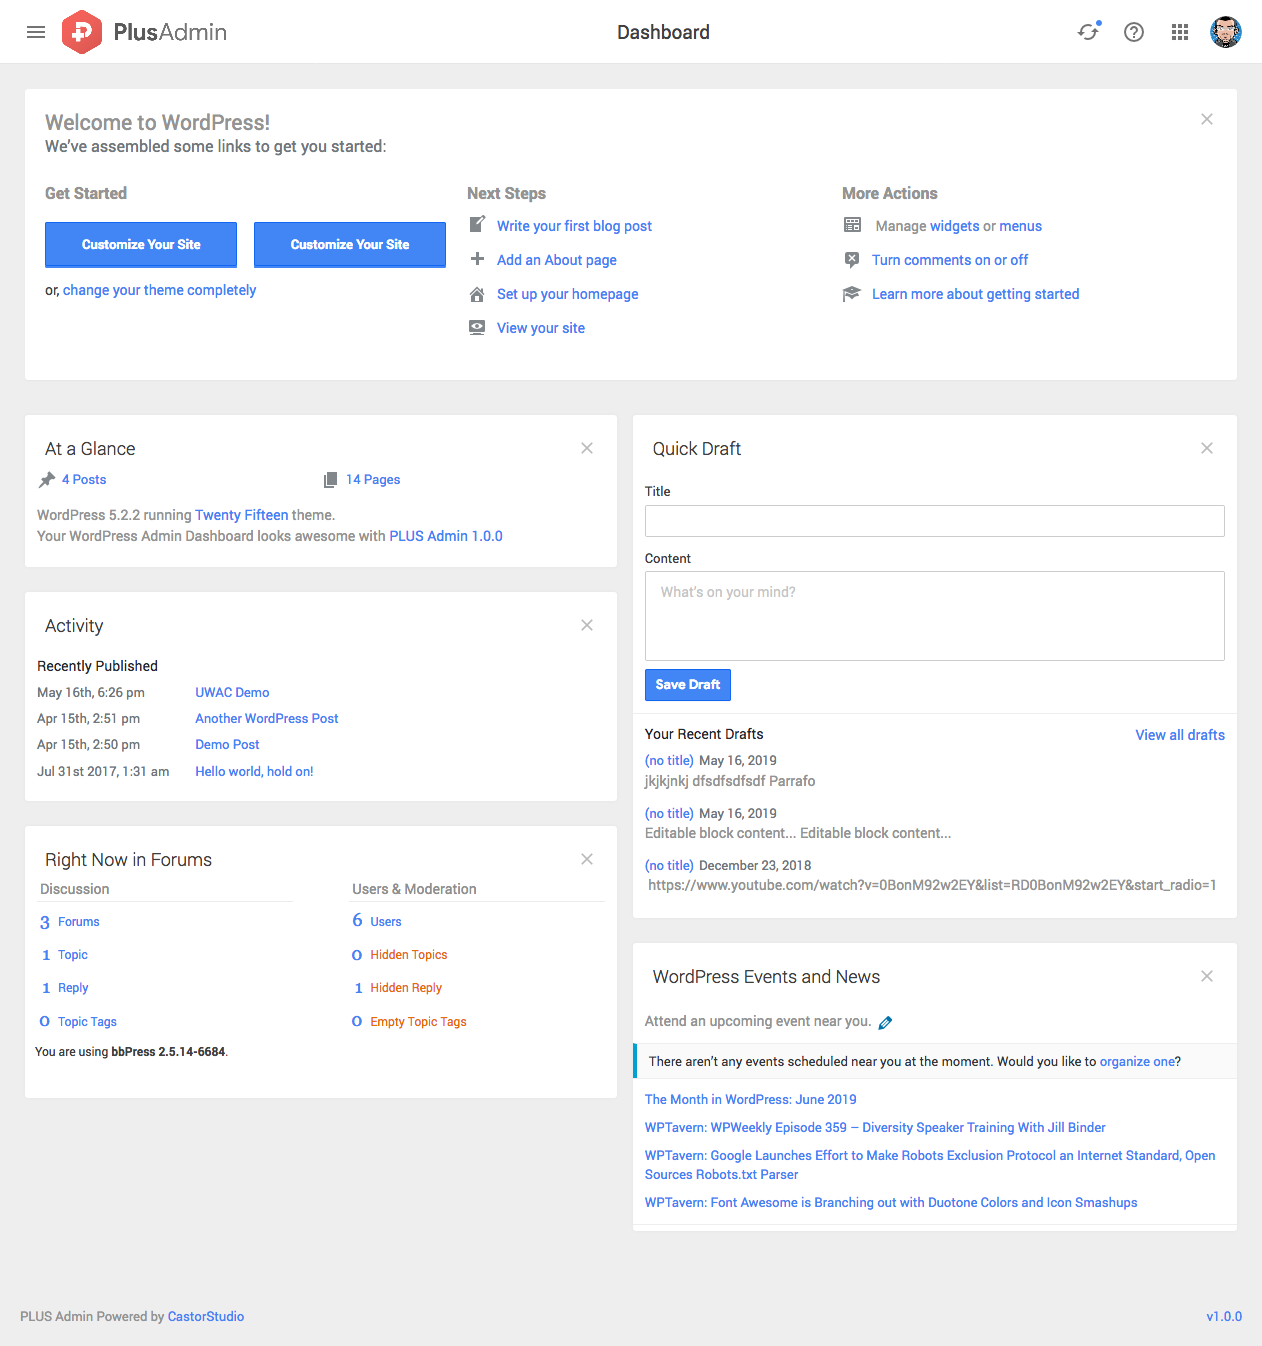
Task: Open the menus link
Action: pyautogui.click(x=1021, y=226)
